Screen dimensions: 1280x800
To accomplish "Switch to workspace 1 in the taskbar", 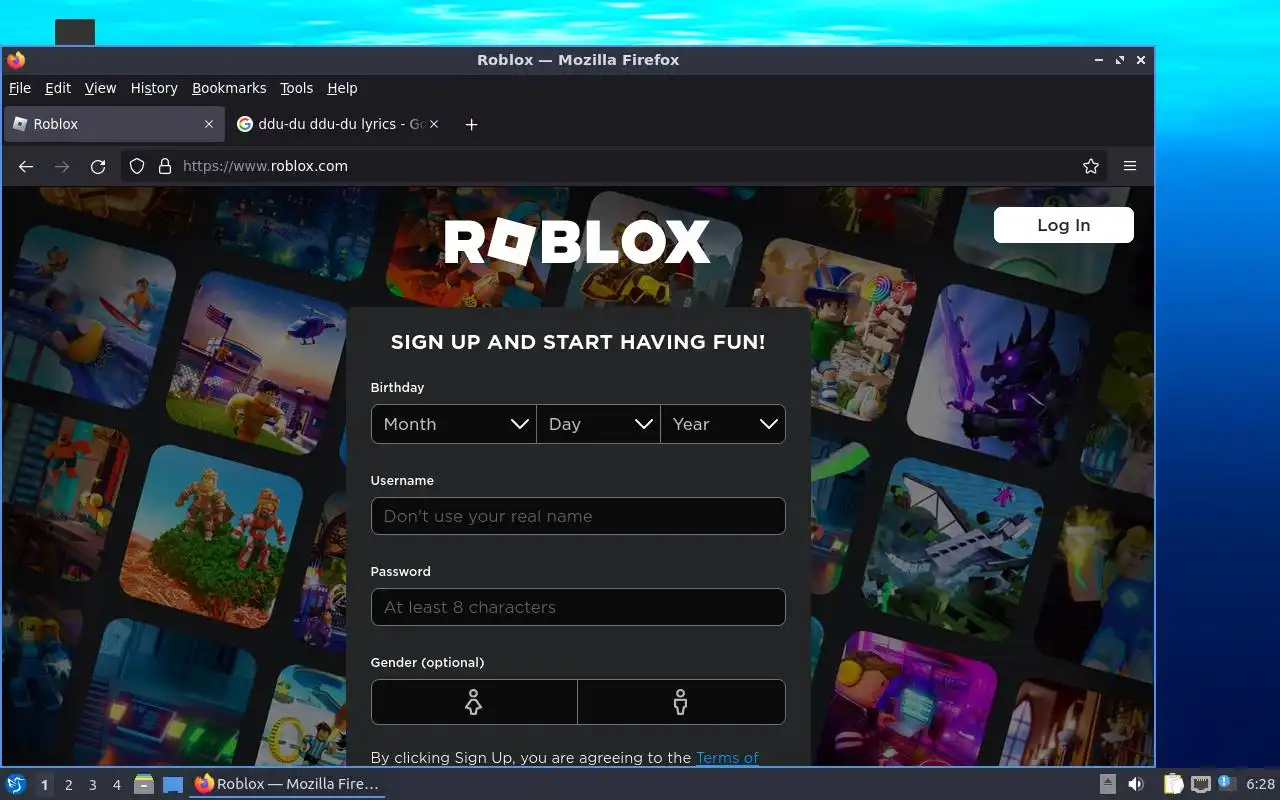I will tap(44, 785).
